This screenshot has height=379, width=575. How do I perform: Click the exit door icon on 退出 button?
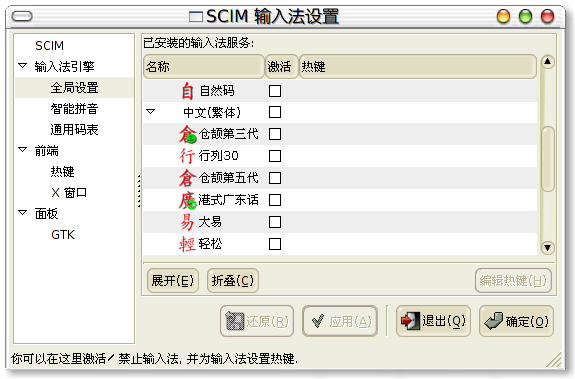(x=410, y=321)
